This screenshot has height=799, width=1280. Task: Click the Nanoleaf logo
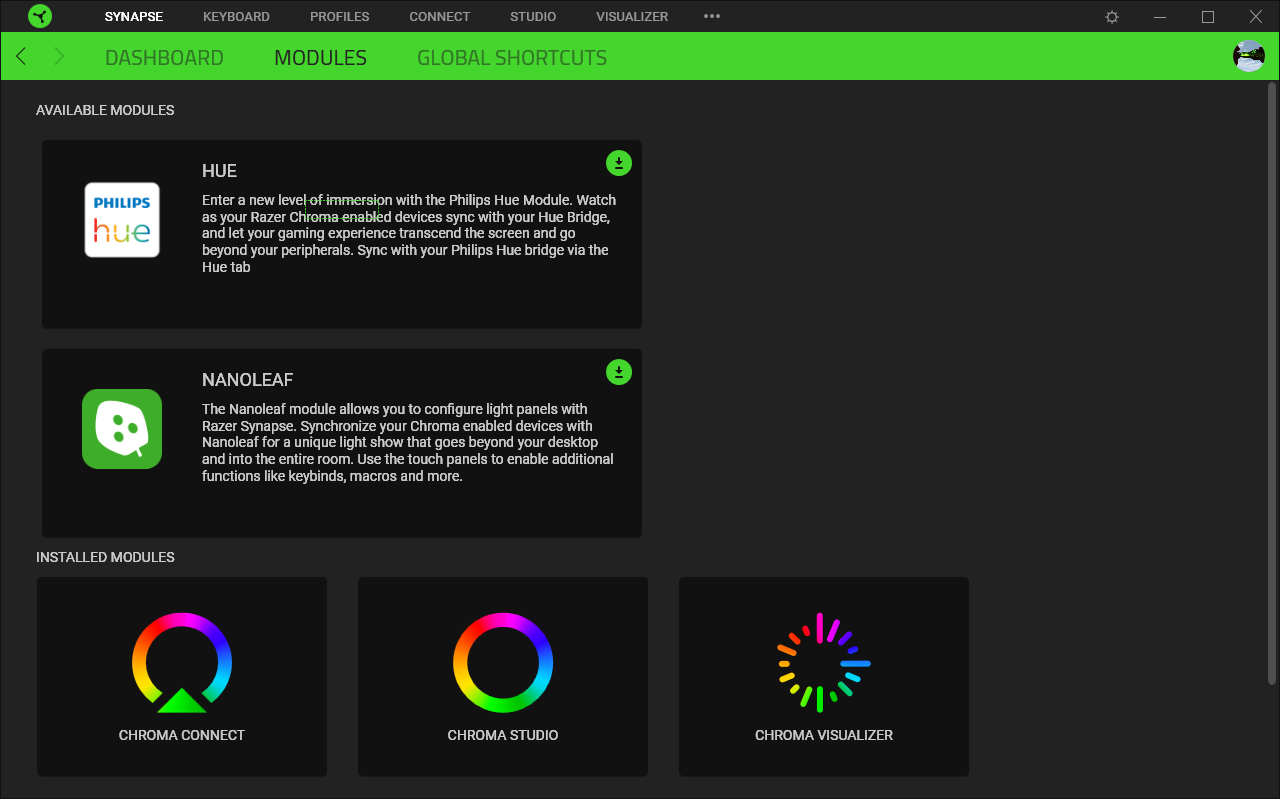pos(122,429)
